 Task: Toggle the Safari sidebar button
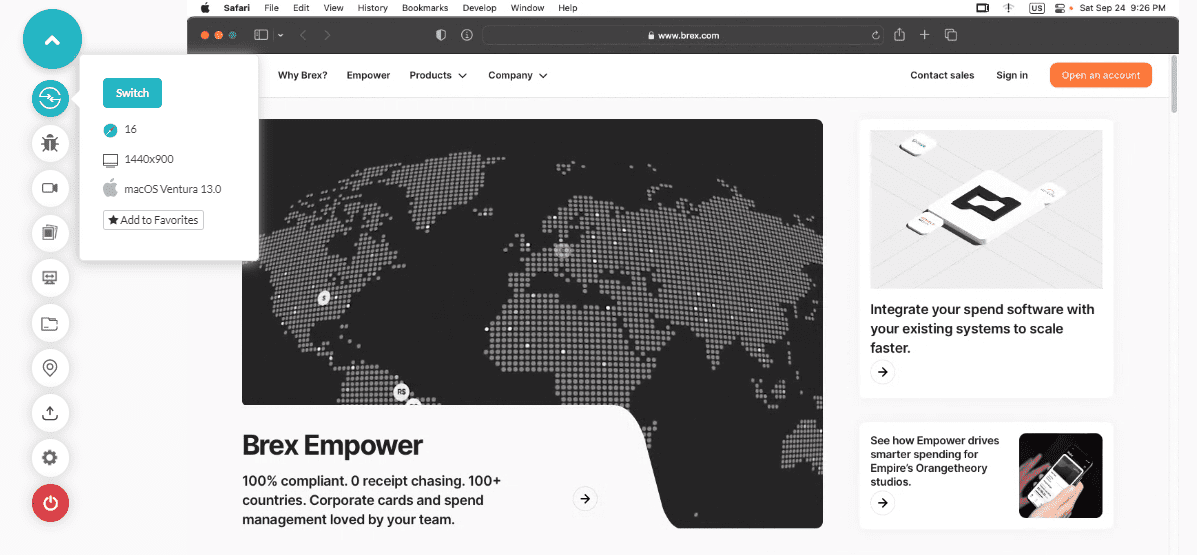[262, 35]
